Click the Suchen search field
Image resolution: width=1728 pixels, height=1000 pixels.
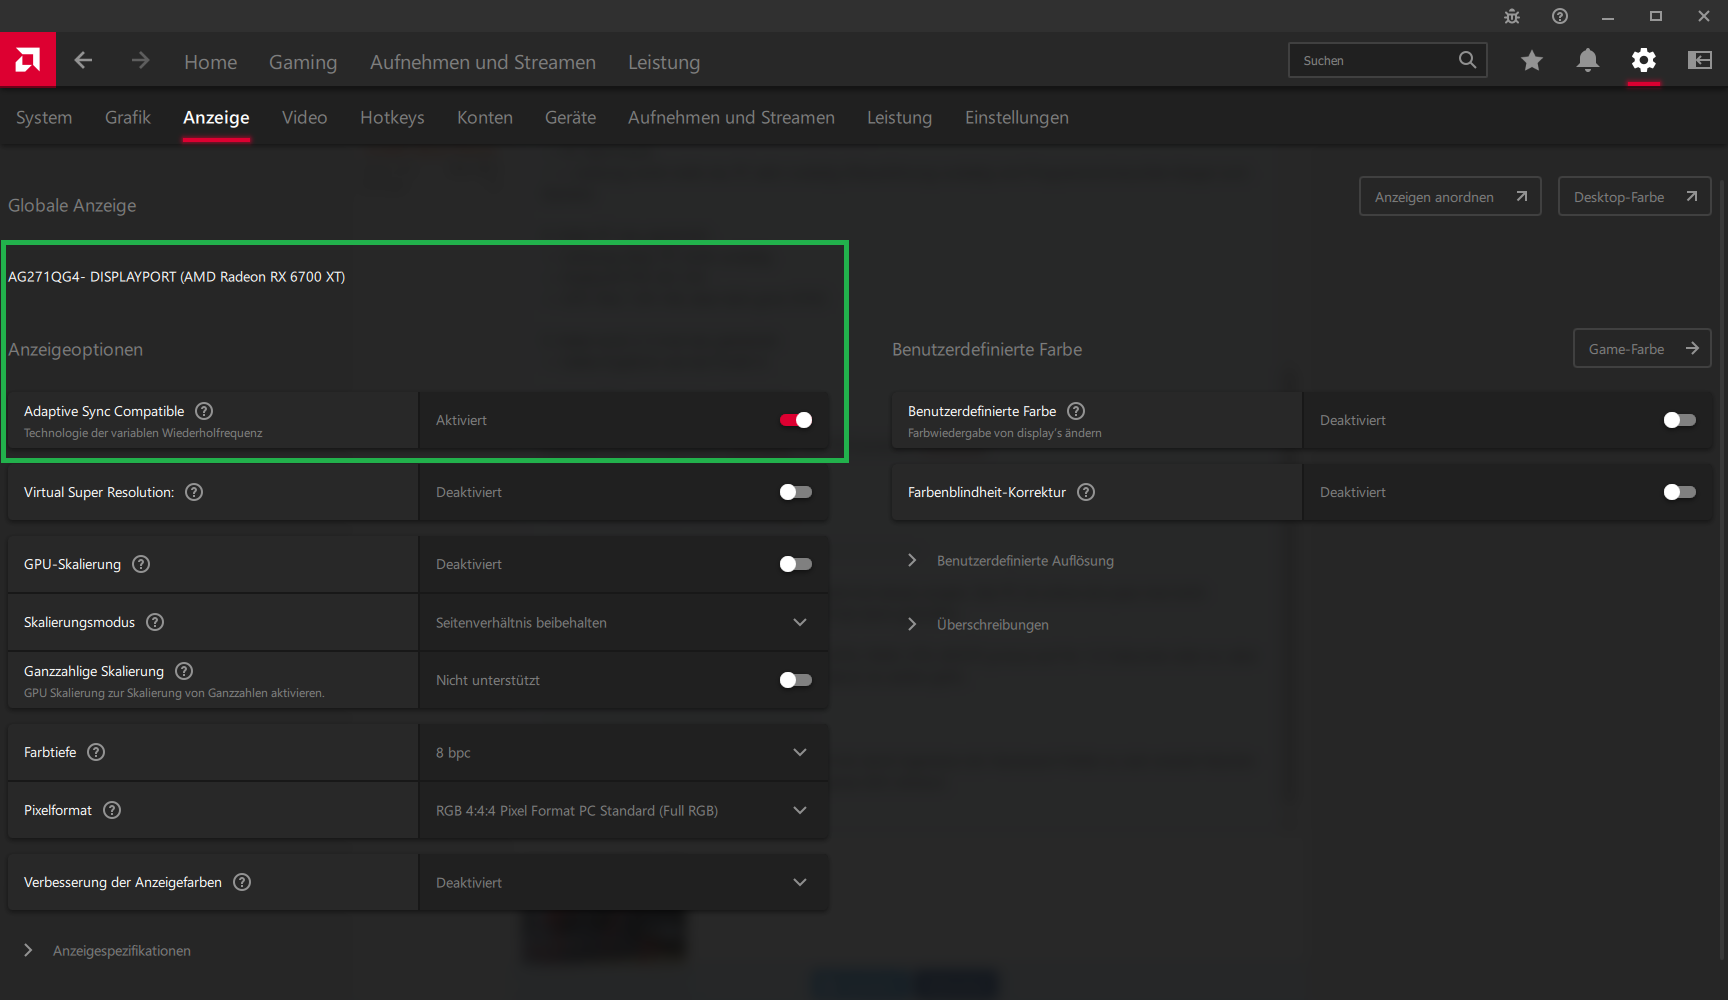1388,60
